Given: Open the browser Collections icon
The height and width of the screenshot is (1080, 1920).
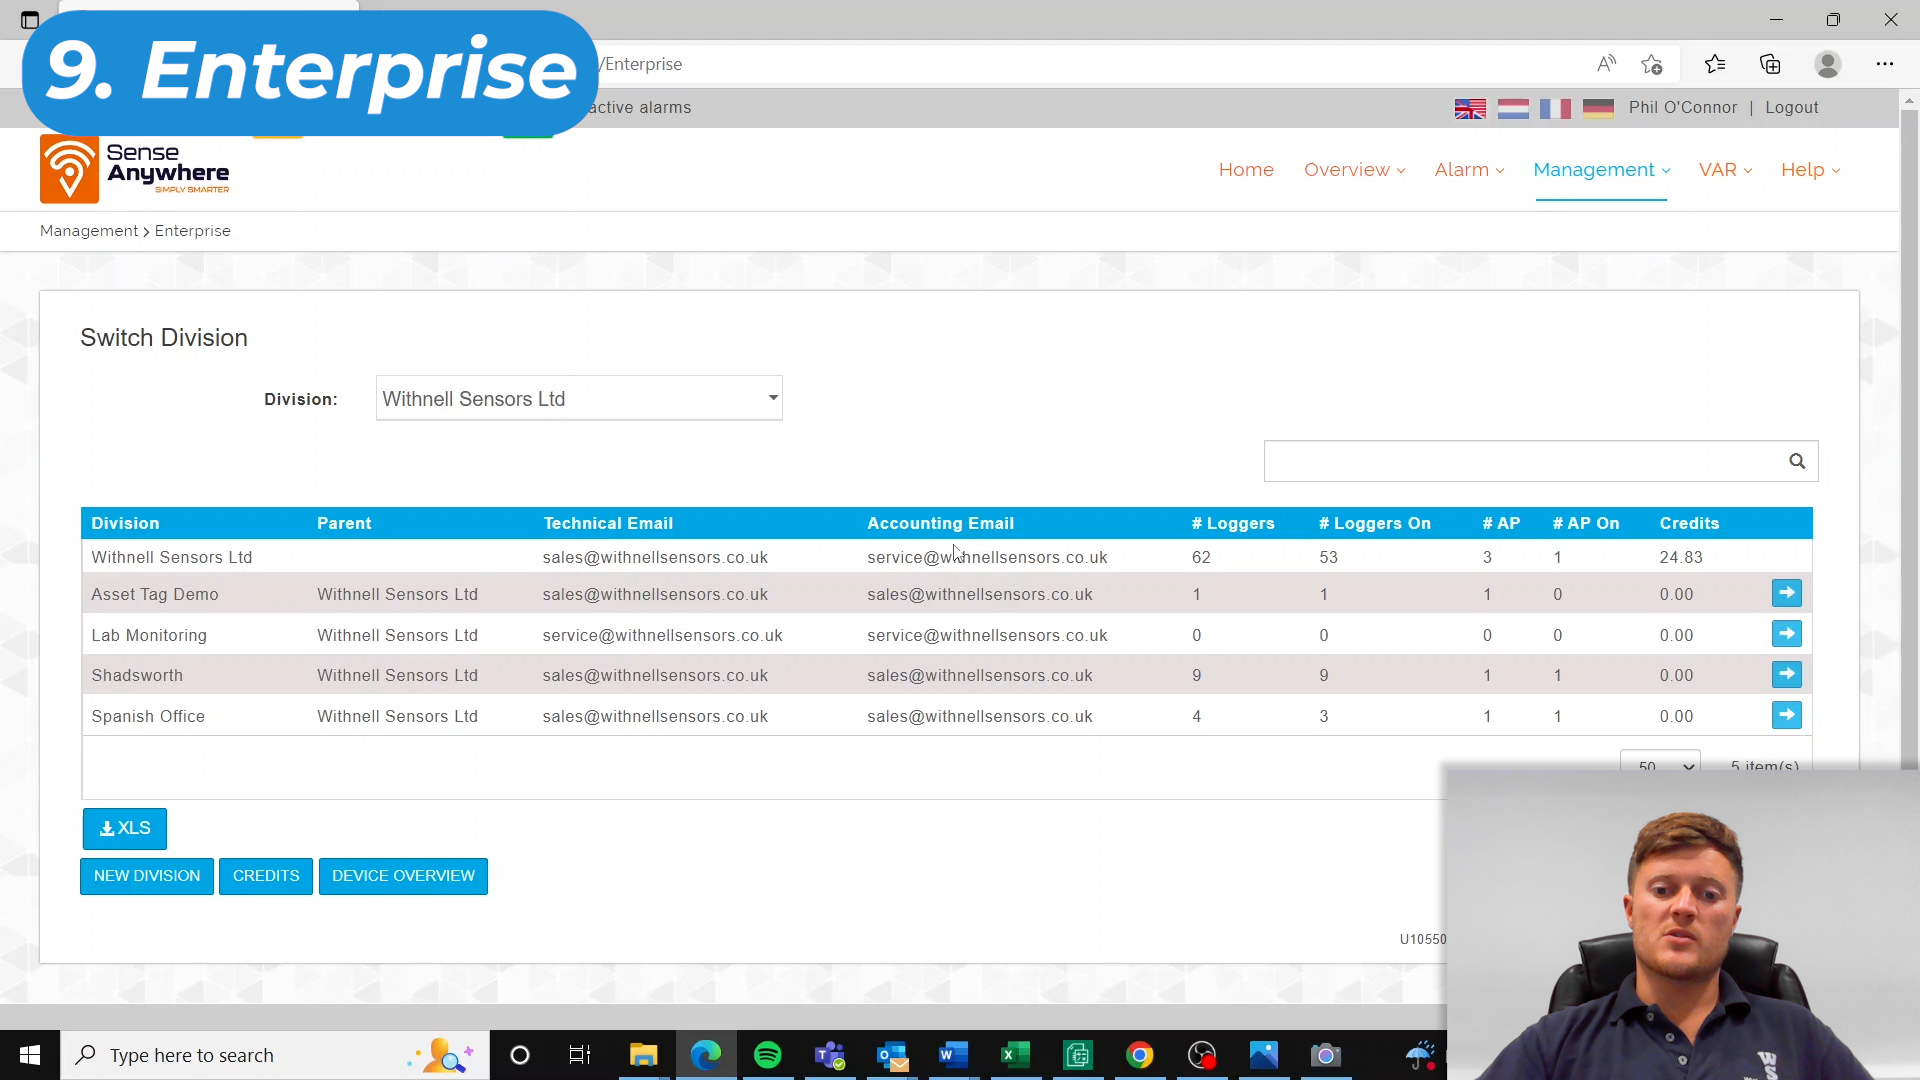Looking at the screenshot, I should click(1770, 64).
